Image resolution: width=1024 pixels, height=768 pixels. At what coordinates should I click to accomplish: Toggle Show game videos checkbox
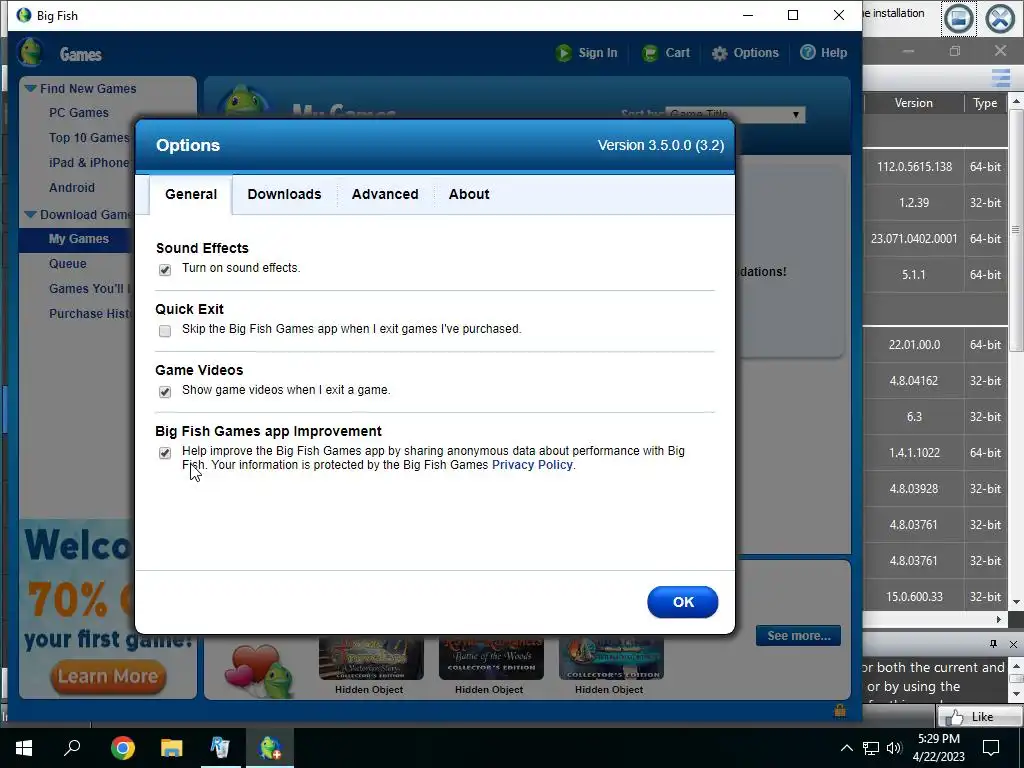click(165, 392)
